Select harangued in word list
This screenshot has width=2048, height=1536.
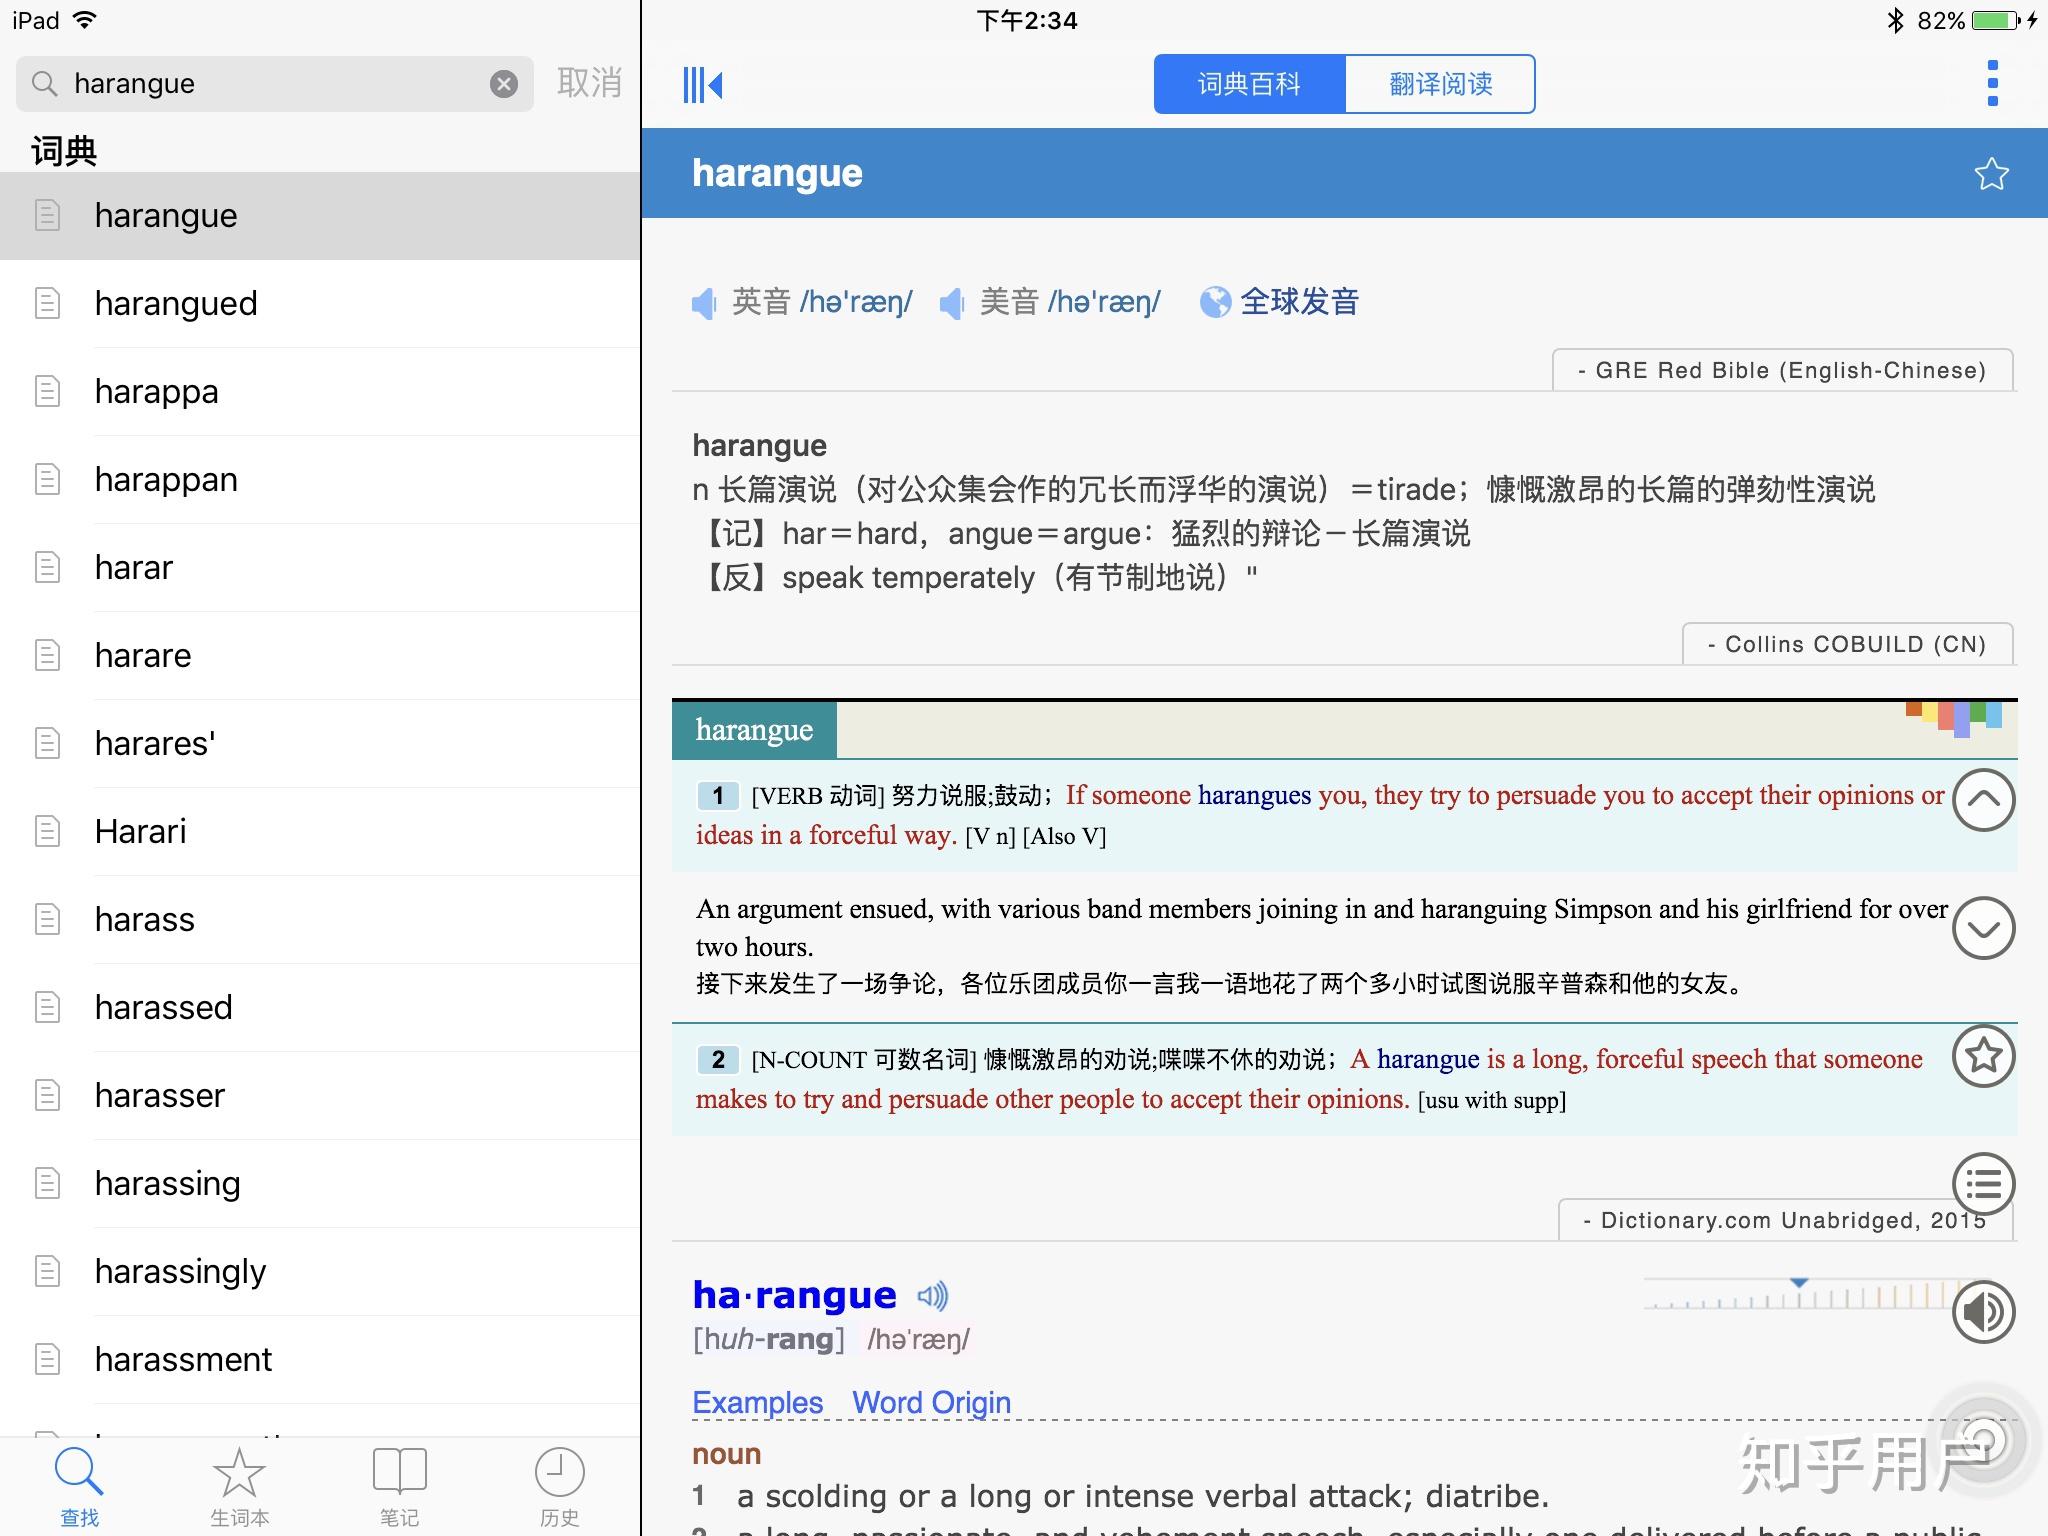320,304
